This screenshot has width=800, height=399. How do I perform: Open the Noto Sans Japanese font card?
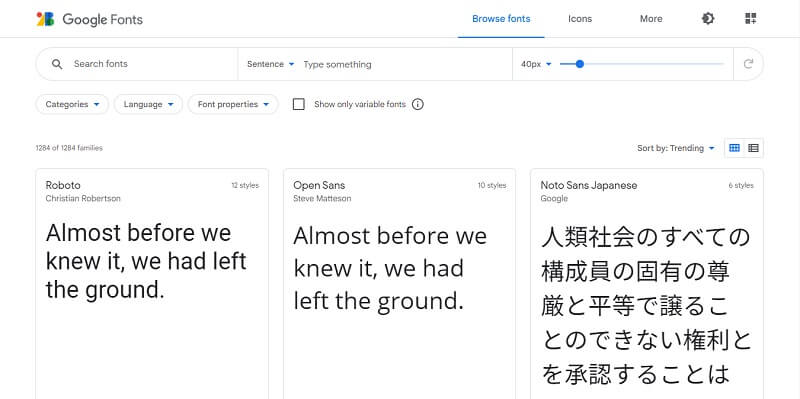(x=647, y=284)
